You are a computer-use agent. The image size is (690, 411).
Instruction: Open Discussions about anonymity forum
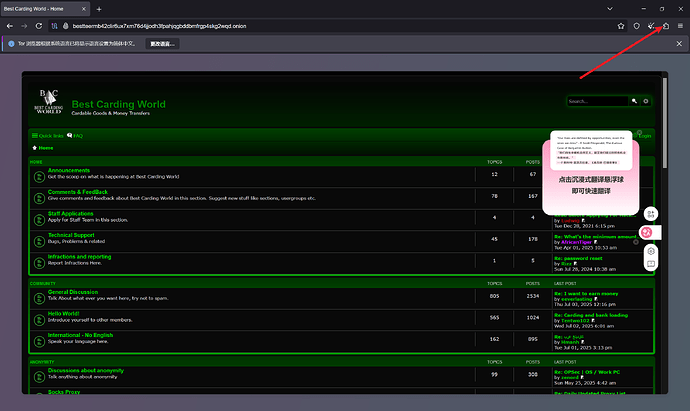[x=86, y=371]
